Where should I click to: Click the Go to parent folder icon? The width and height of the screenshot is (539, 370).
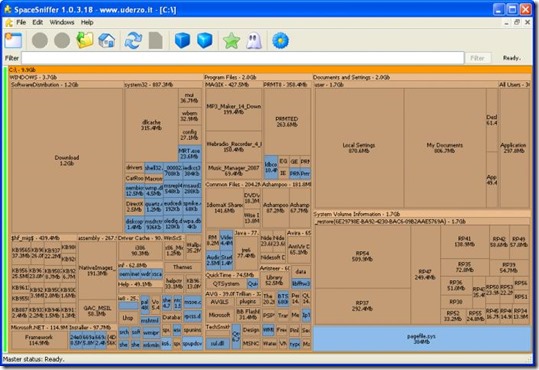click(85, 41)
